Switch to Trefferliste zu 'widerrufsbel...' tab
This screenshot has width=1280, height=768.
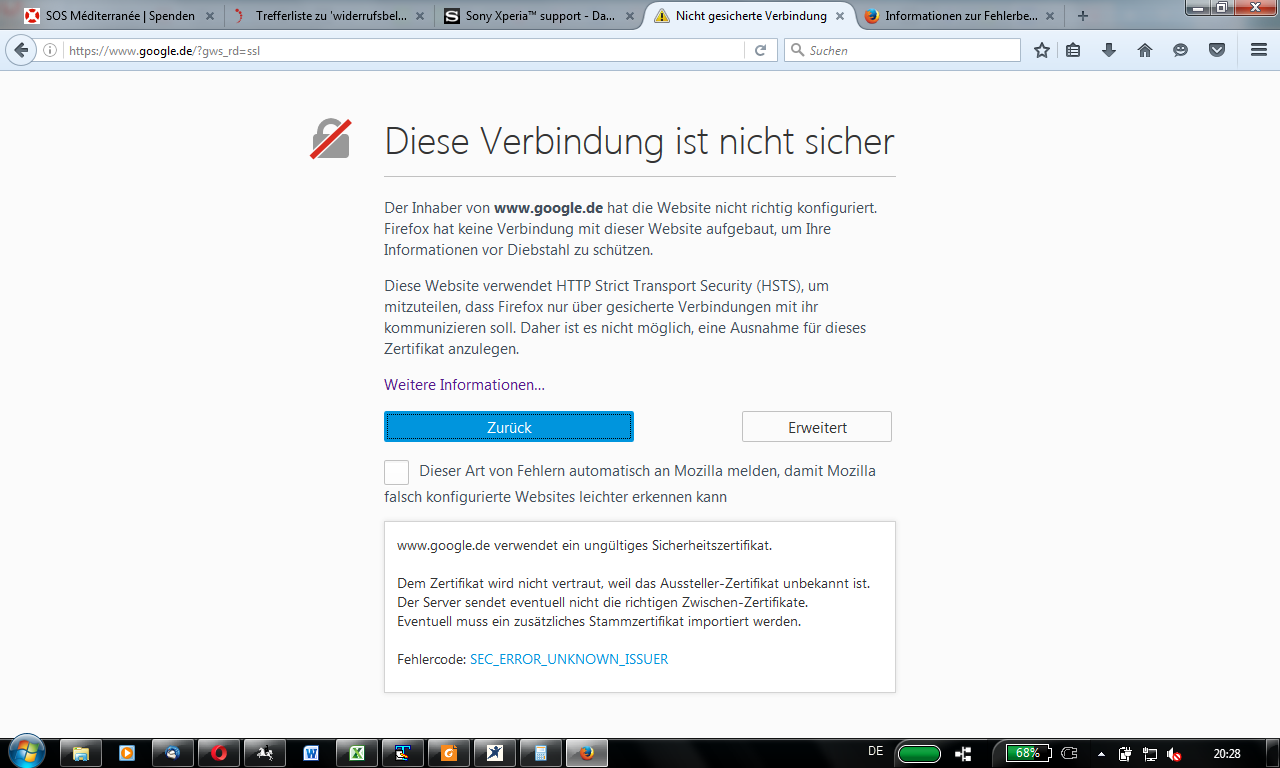[x=329, y=16]
